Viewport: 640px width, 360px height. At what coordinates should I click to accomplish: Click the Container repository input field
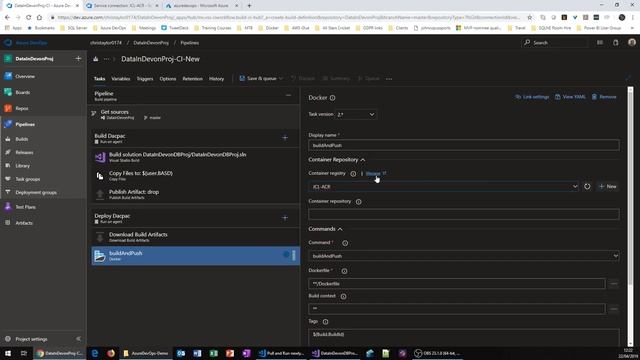click(464, 214)
